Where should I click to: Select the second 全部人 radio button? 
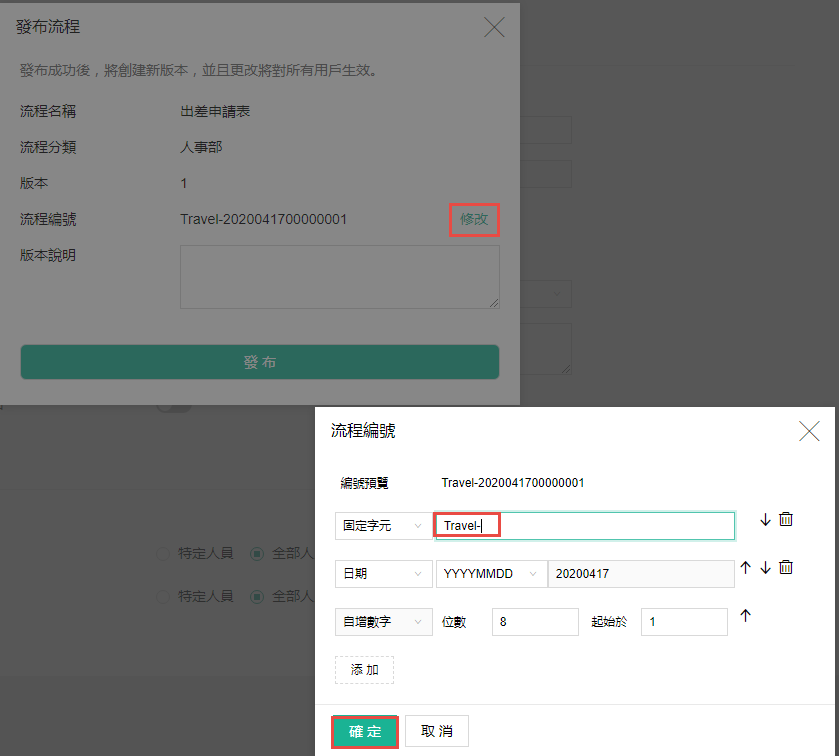tap(257, 596)
